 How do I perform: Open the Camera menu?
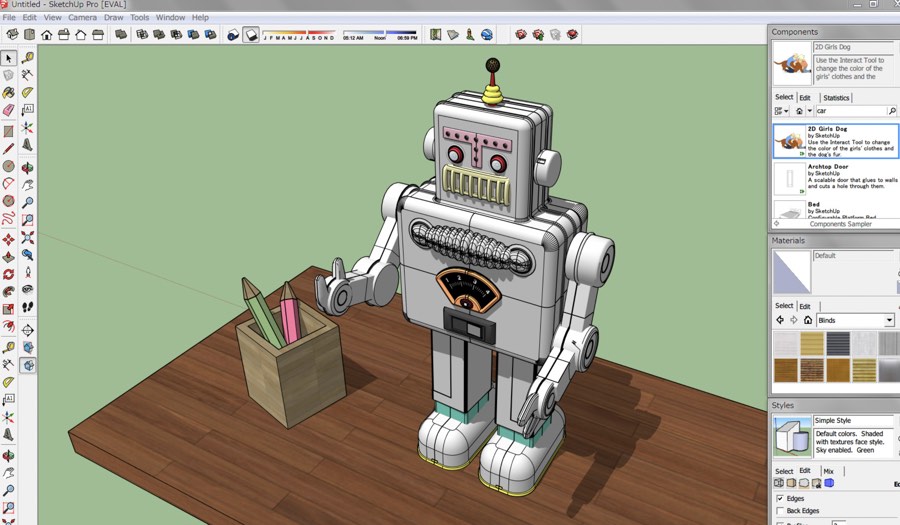click(82, 17)
